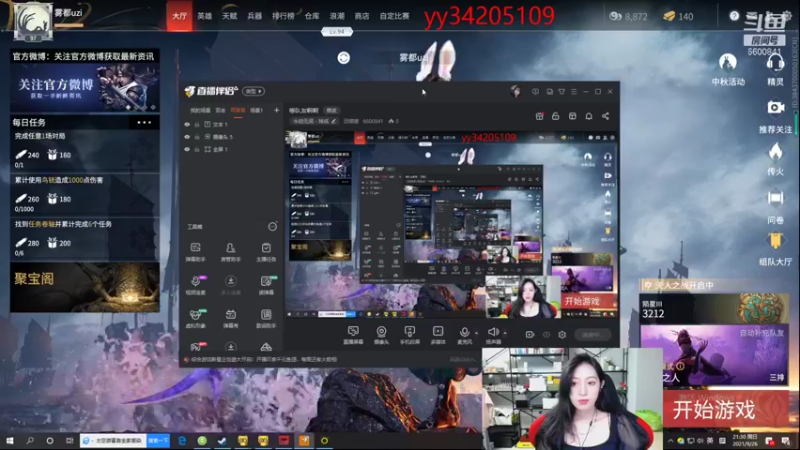Add 摄像头 camera source
This screenshot has width=800, height=450.
(x=381, y=335)
